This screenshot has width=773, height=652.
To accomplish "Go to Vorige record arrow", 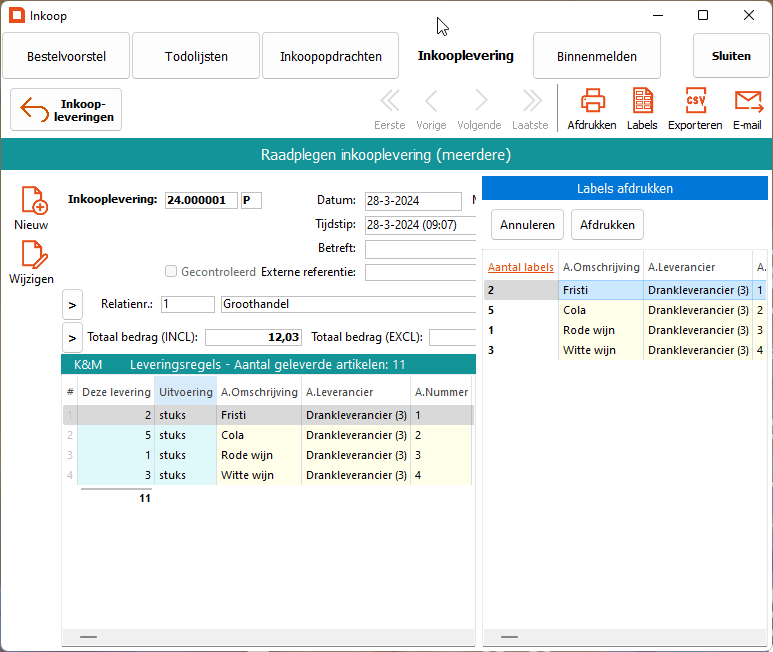I will 431,101.
